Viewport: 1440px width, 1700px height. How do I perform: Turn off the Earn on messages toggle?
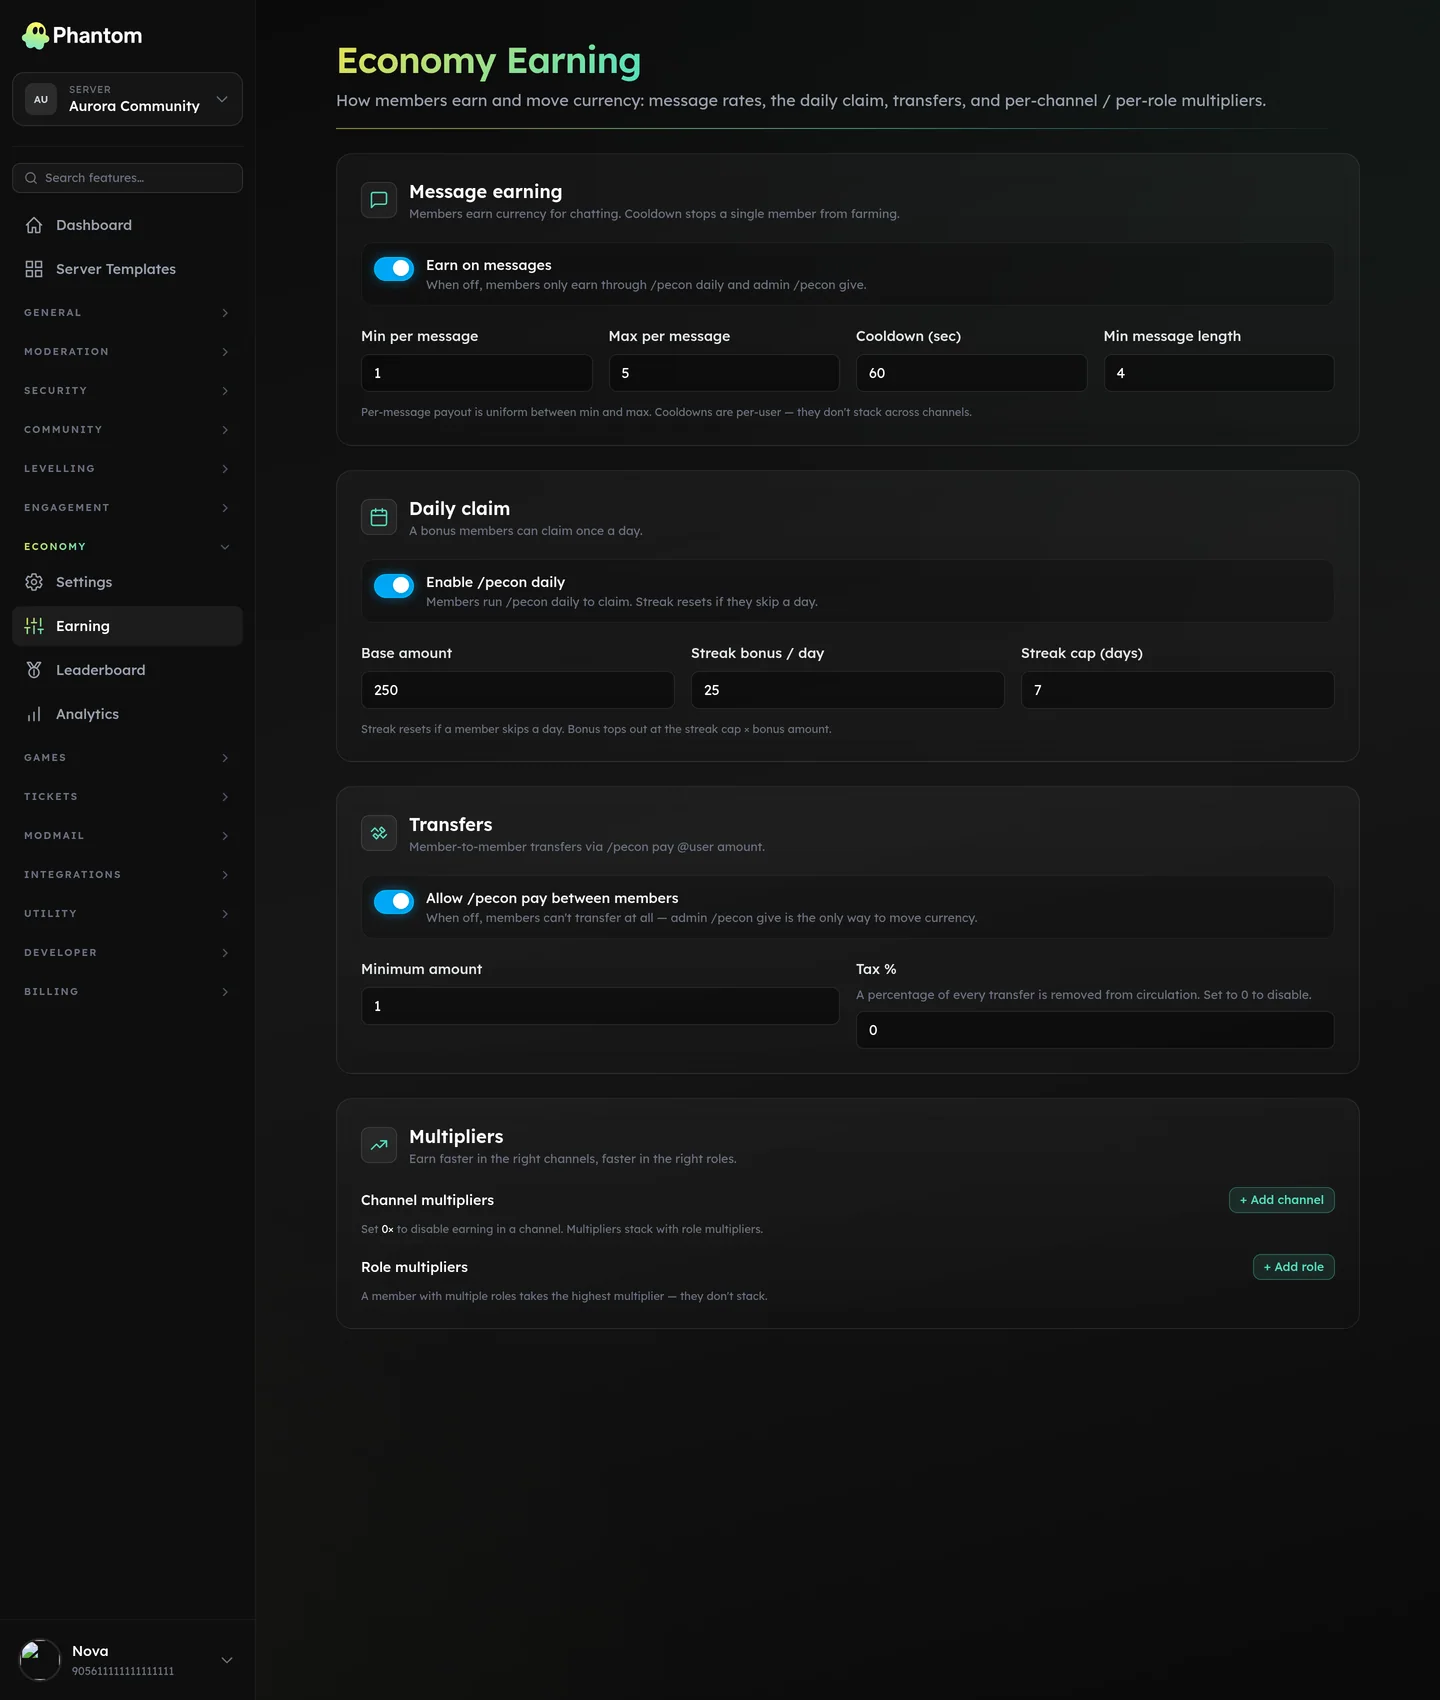click(x=394, y=268)
